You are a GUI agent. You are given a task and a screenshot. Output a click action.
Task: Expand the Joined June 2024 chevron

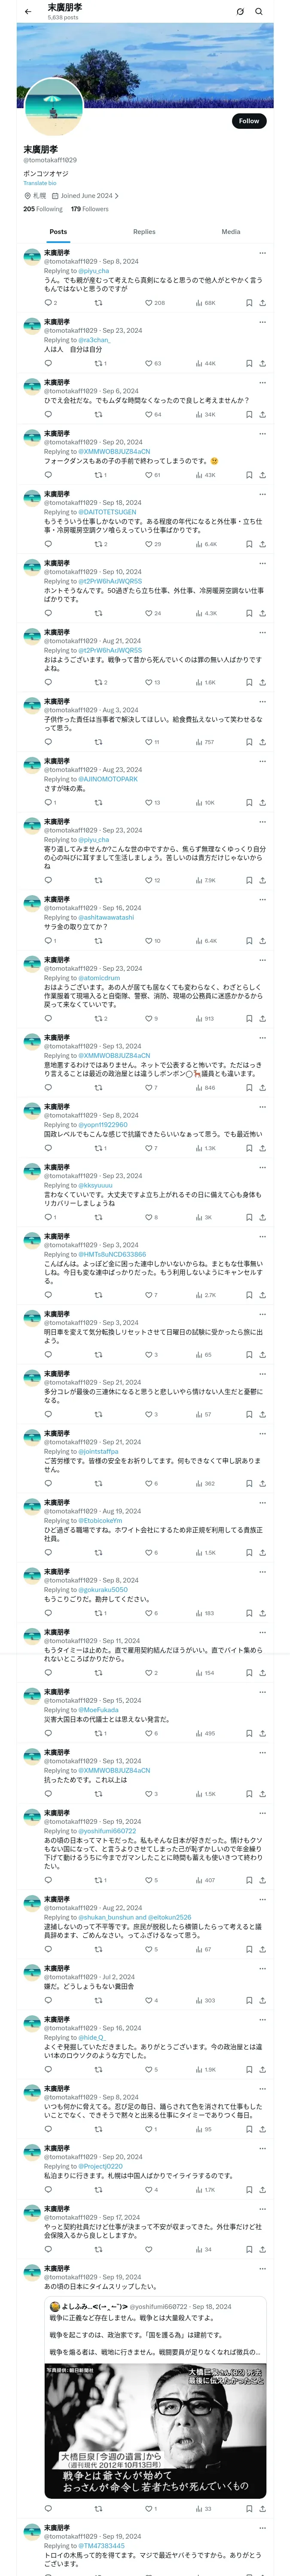(117, 196)
